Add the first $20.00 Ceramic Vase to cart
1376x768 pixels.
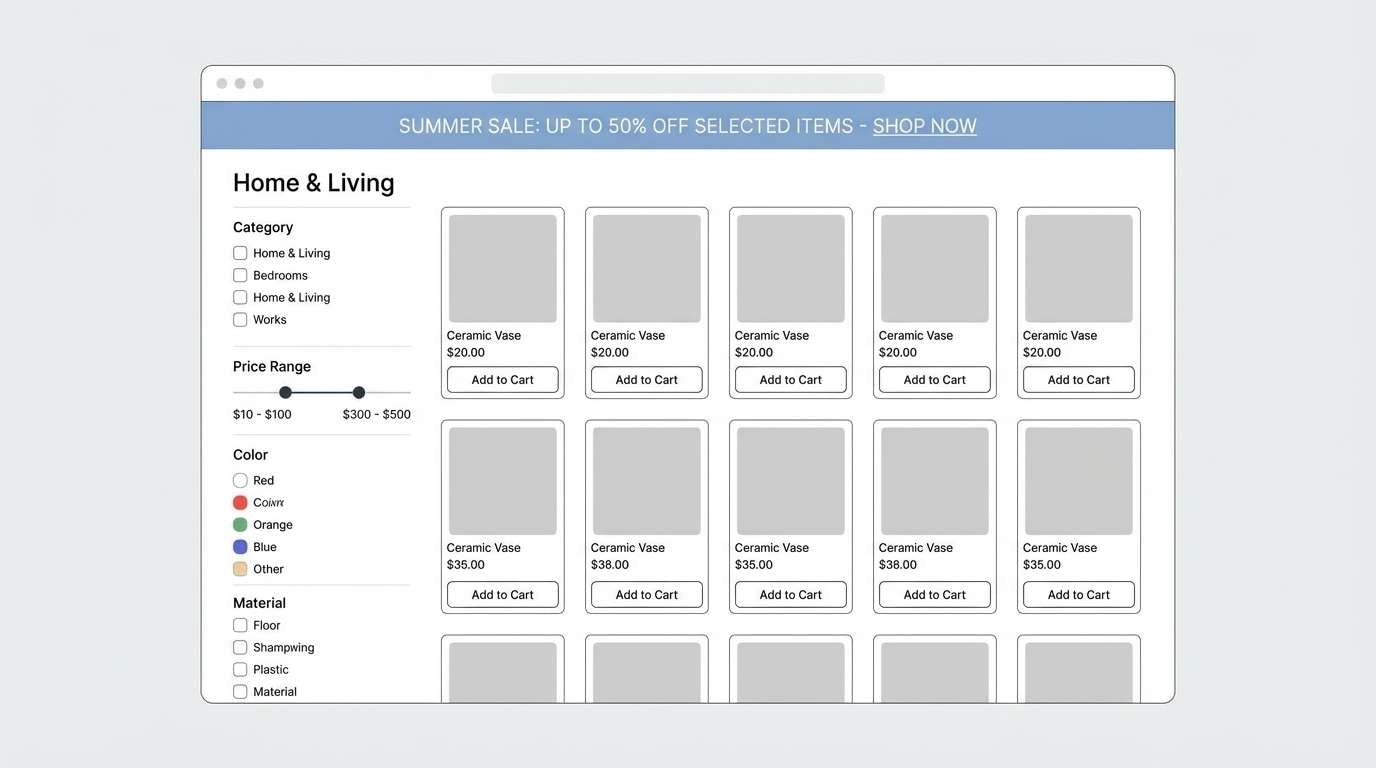pos(502,380)
